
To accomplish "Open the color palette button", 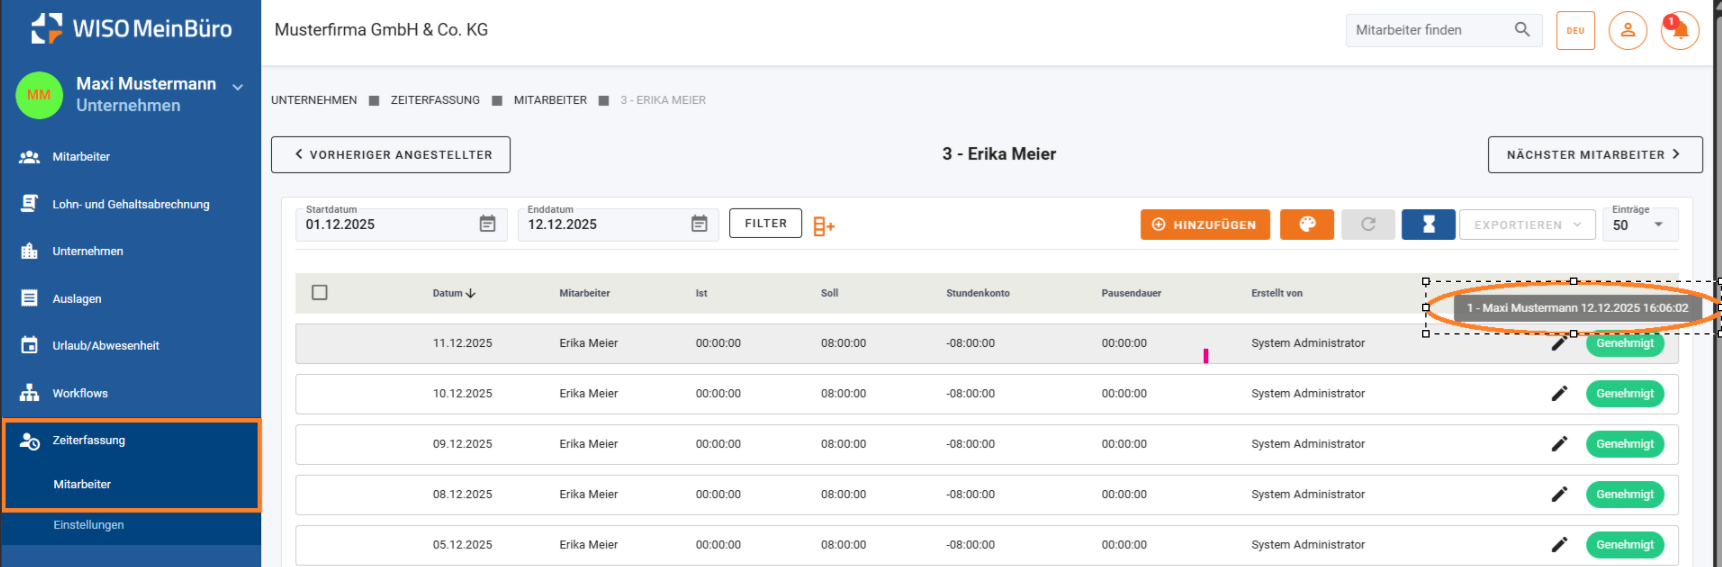I will [1307, 225].
